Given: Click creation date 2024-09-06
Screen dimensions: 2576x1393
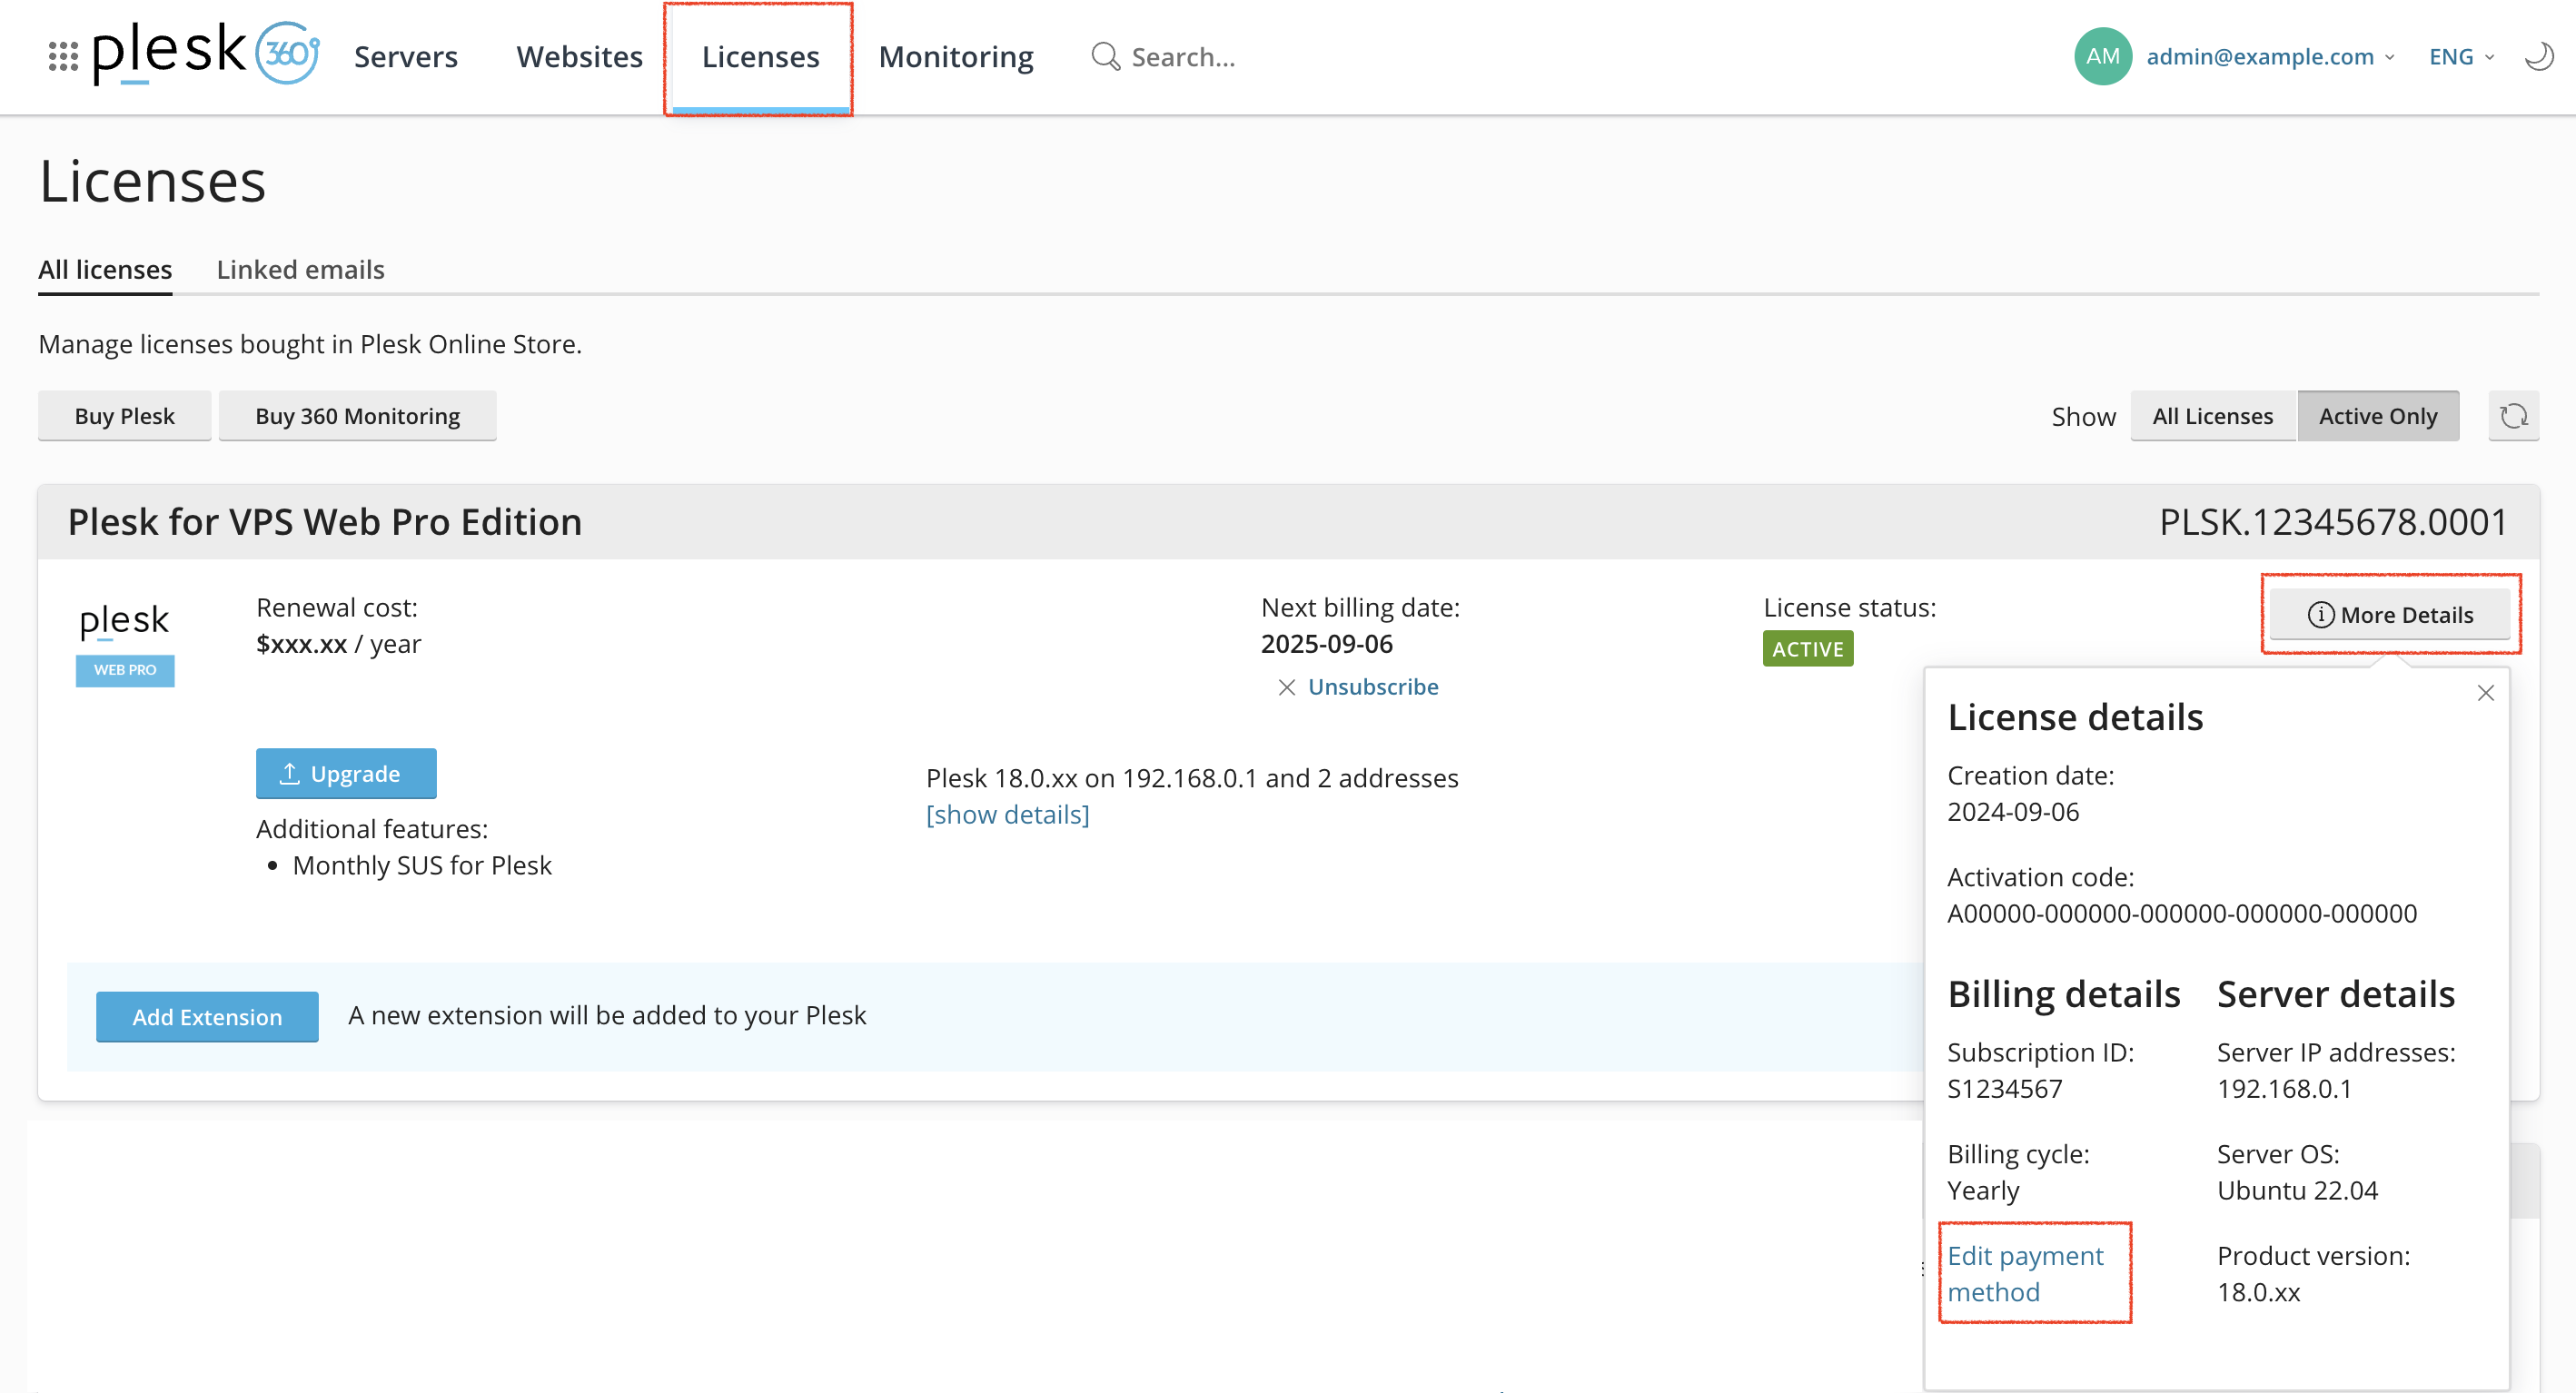Looking at the screenshot, I should click(x=2012, y=812).
